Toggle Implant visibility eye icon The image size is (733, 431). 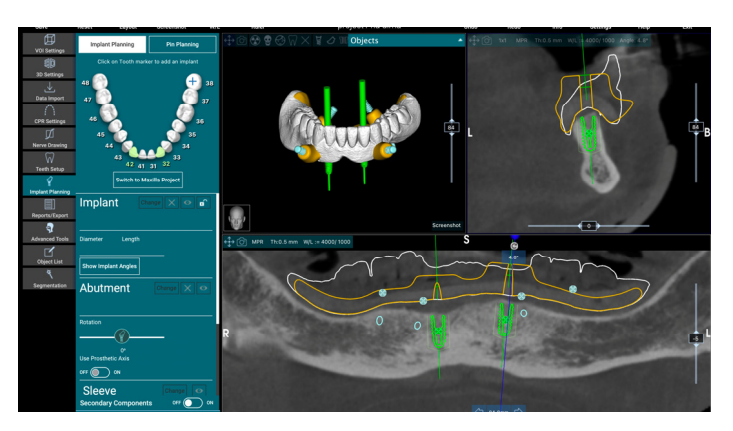pyautogui.click(x=187, y=203)
